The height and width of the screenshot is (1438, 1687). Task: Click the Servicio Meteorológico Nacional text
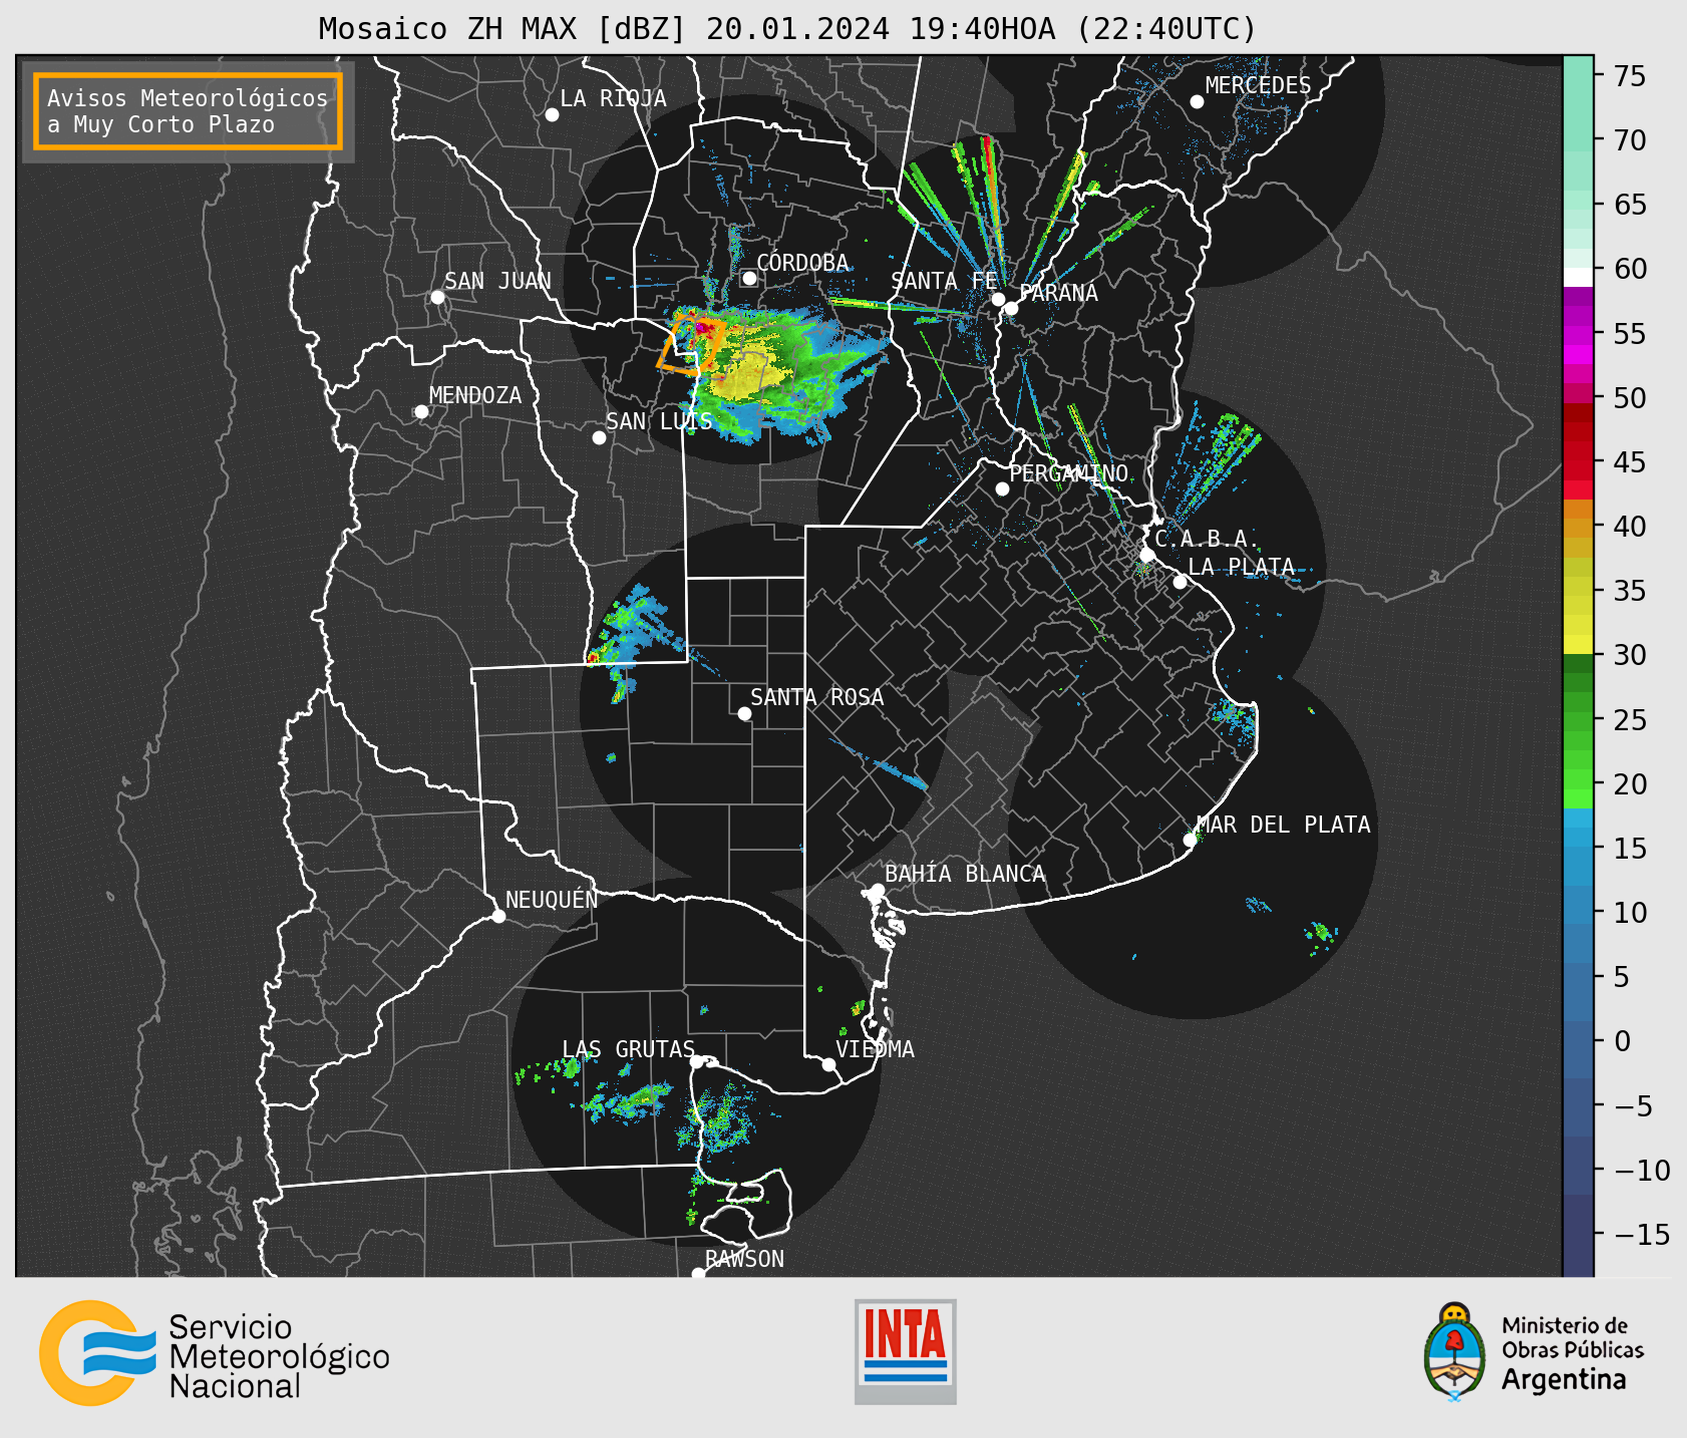pyautogui.click(x=279, y=1356)
